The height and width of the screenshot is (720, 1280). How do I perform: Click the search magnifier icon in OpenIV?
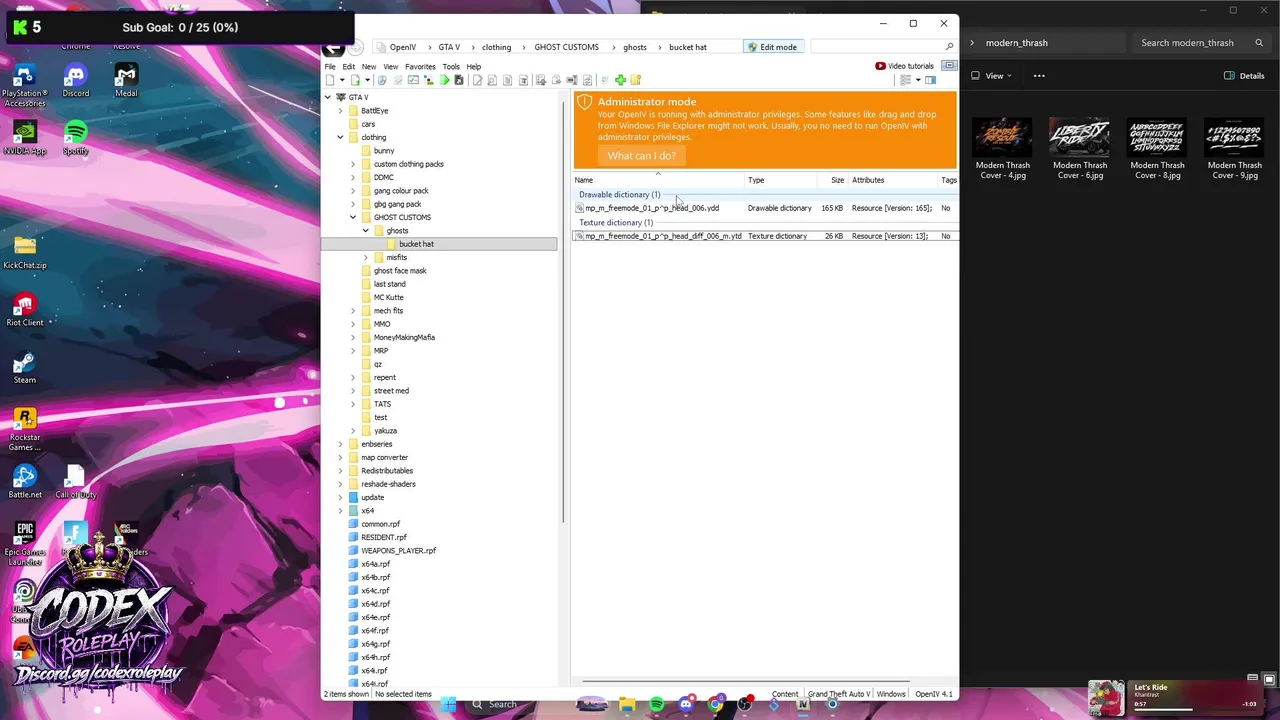(948, 47)
